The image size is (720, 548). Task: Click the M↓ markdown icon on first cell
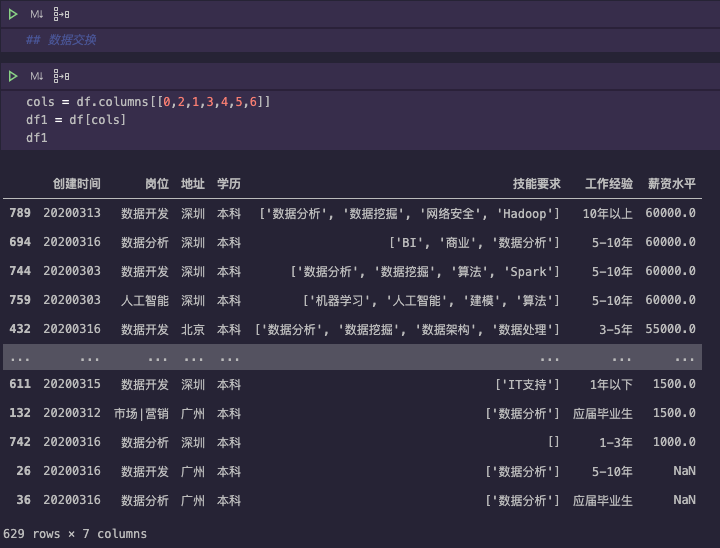click(36, 14)
